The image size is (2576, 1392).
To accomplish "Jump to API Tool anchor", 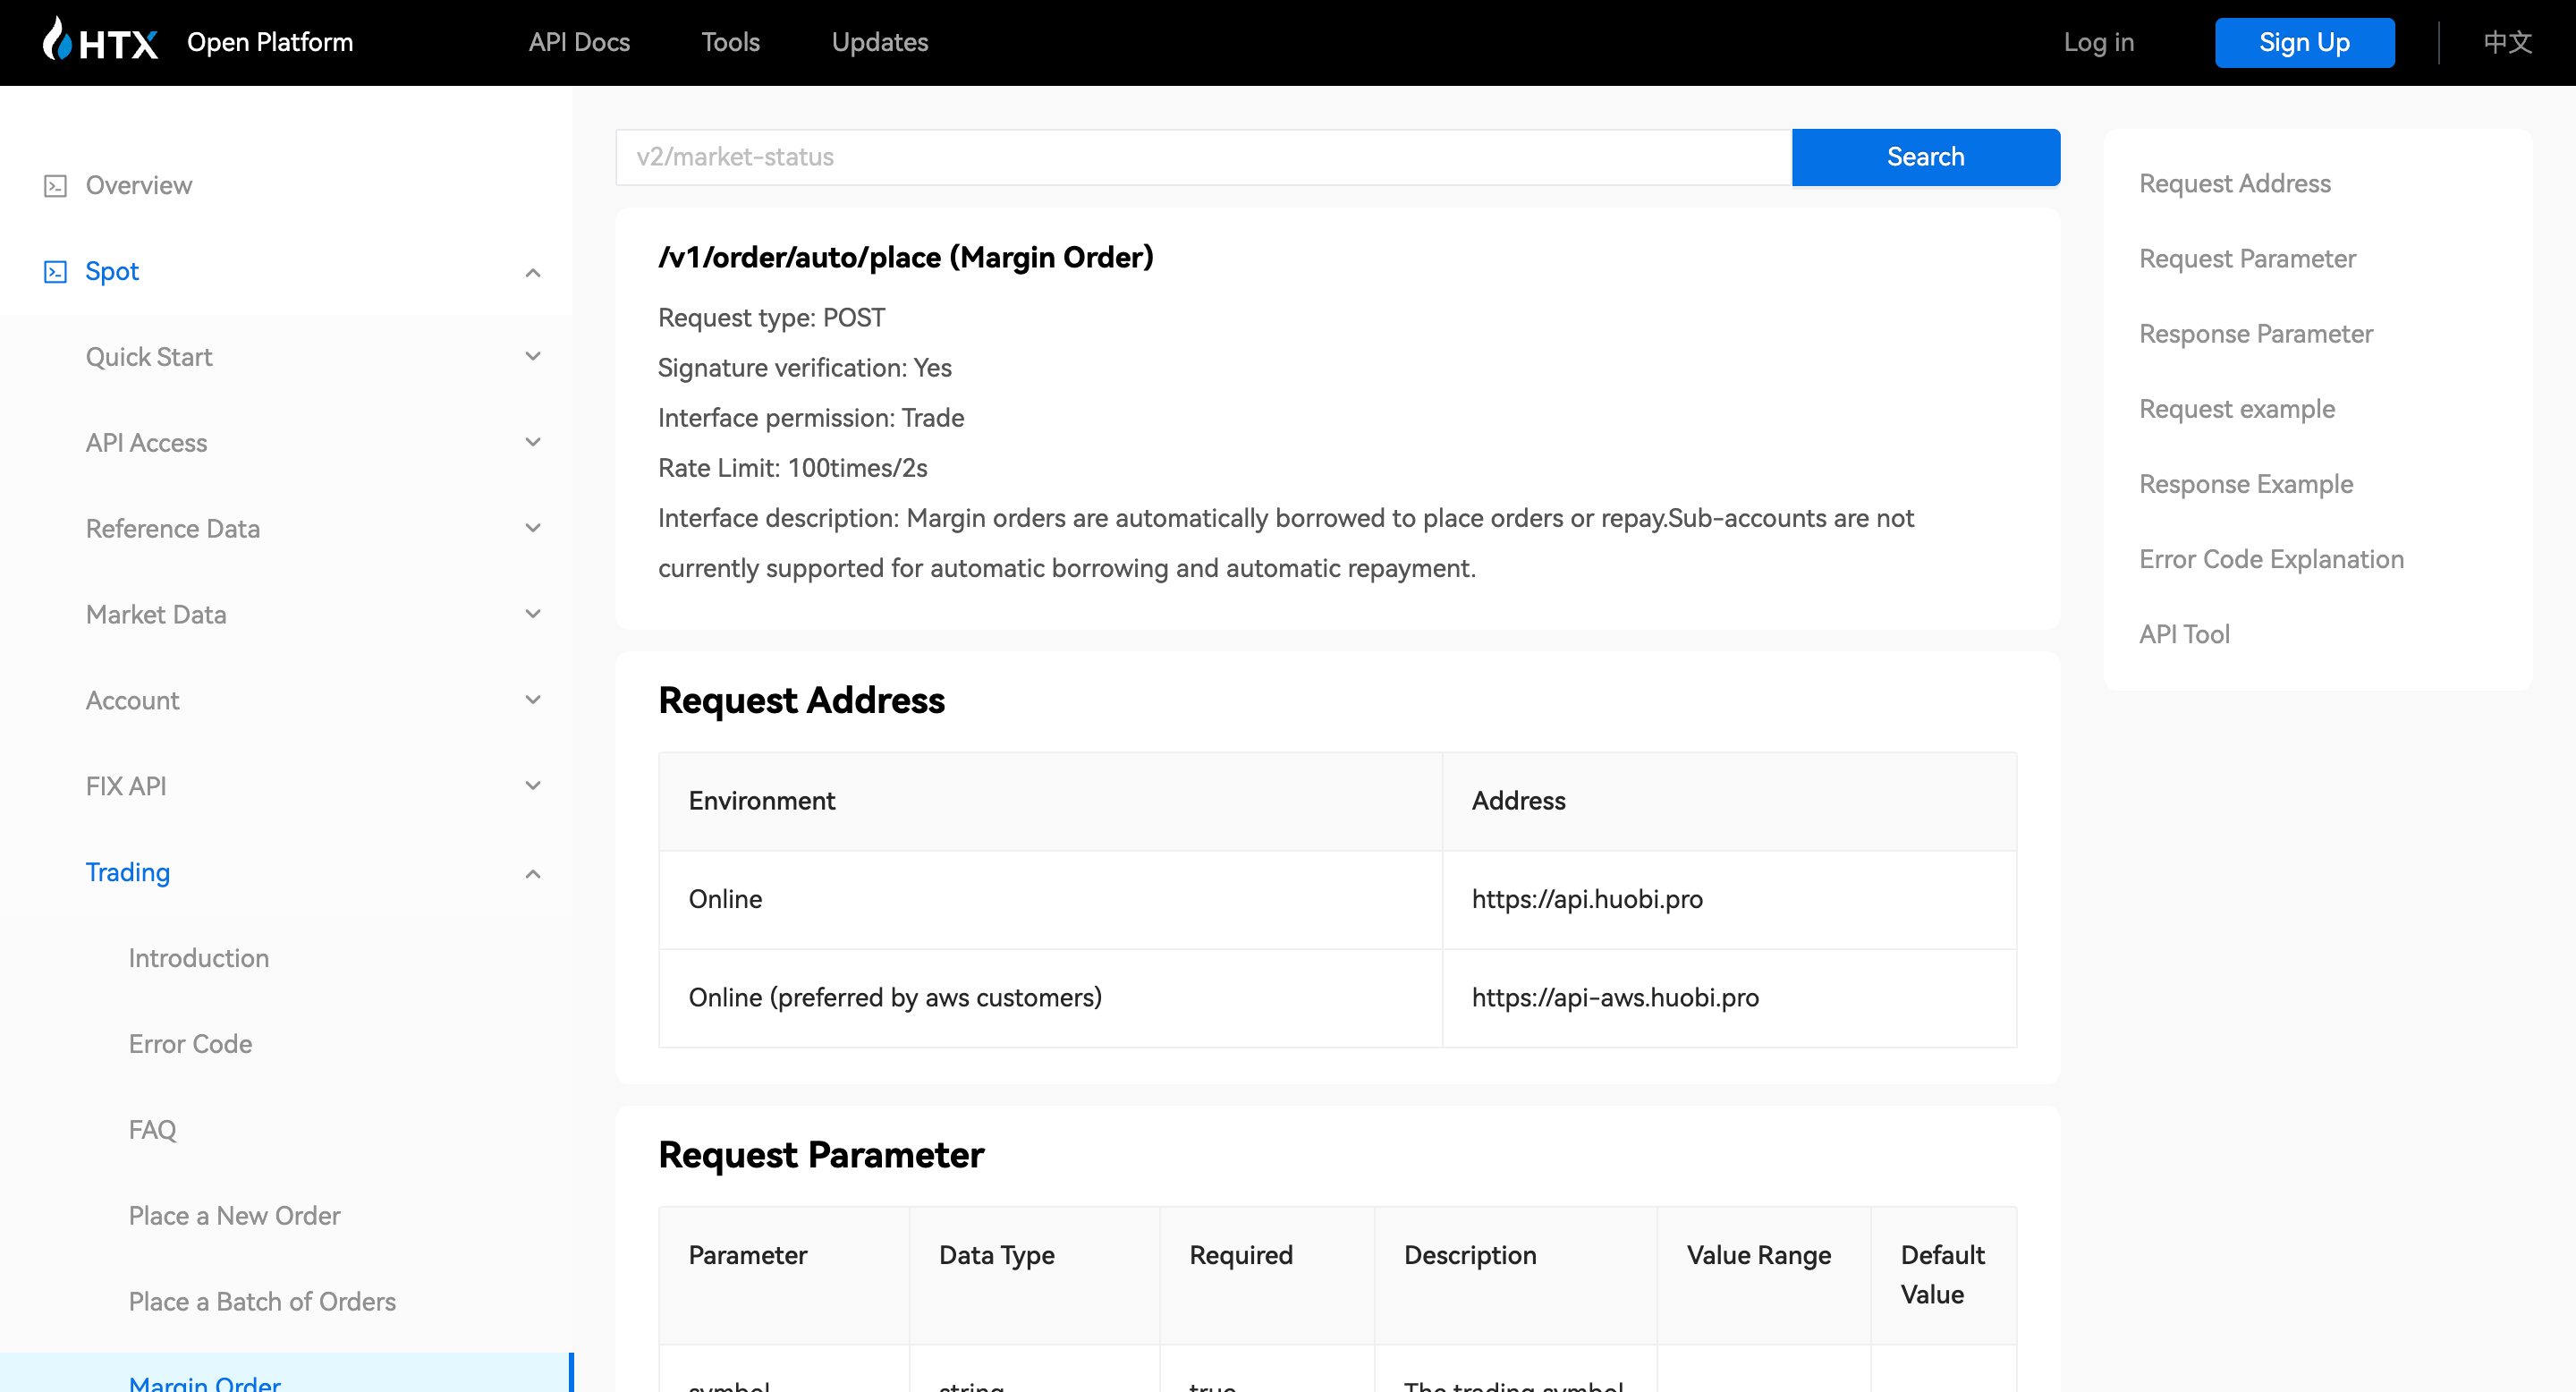I will tap(2184, 634).
